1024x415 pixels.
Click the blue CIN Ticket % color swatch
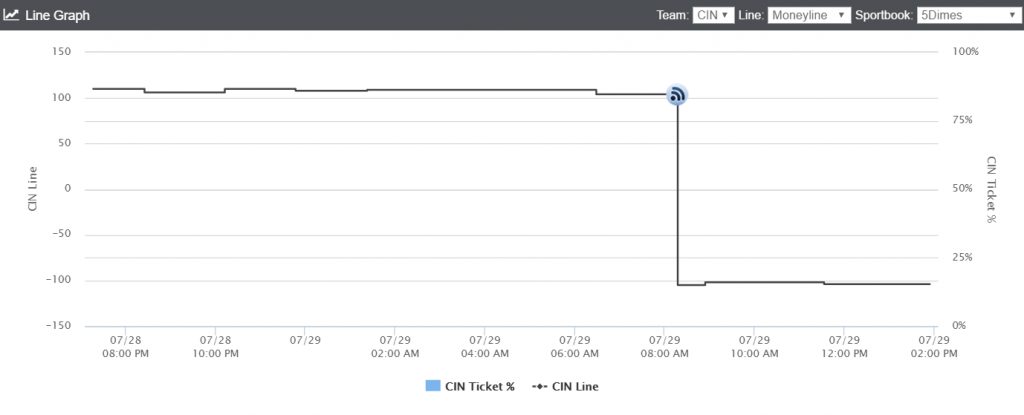(433, 386)
